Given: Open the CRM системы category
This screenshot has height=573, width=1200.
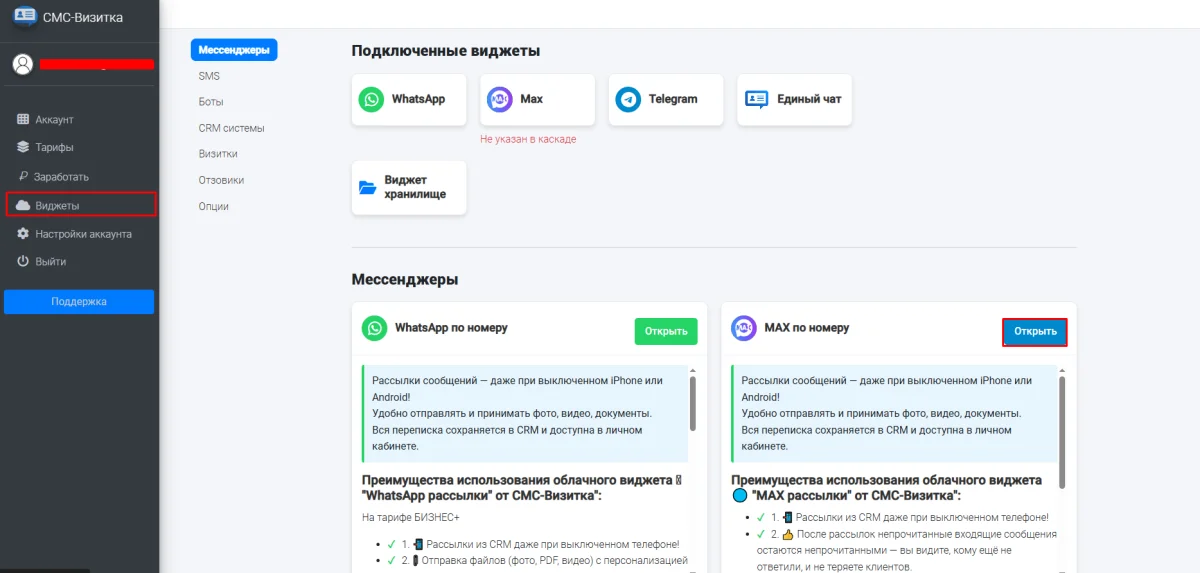Looking at the screenshot, I should pos(231,128).
